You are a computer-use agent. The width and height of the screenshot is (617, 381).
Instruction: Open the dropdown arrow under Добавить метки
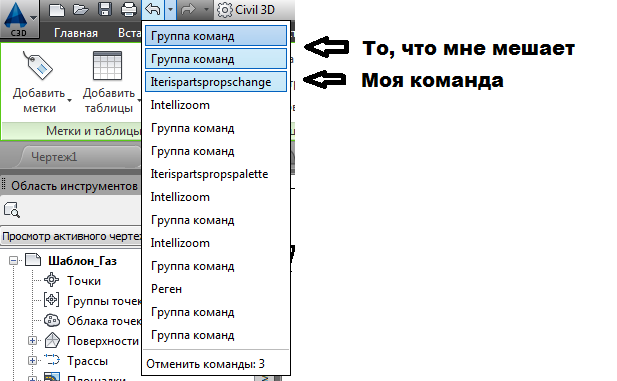(x=69, y=100)
